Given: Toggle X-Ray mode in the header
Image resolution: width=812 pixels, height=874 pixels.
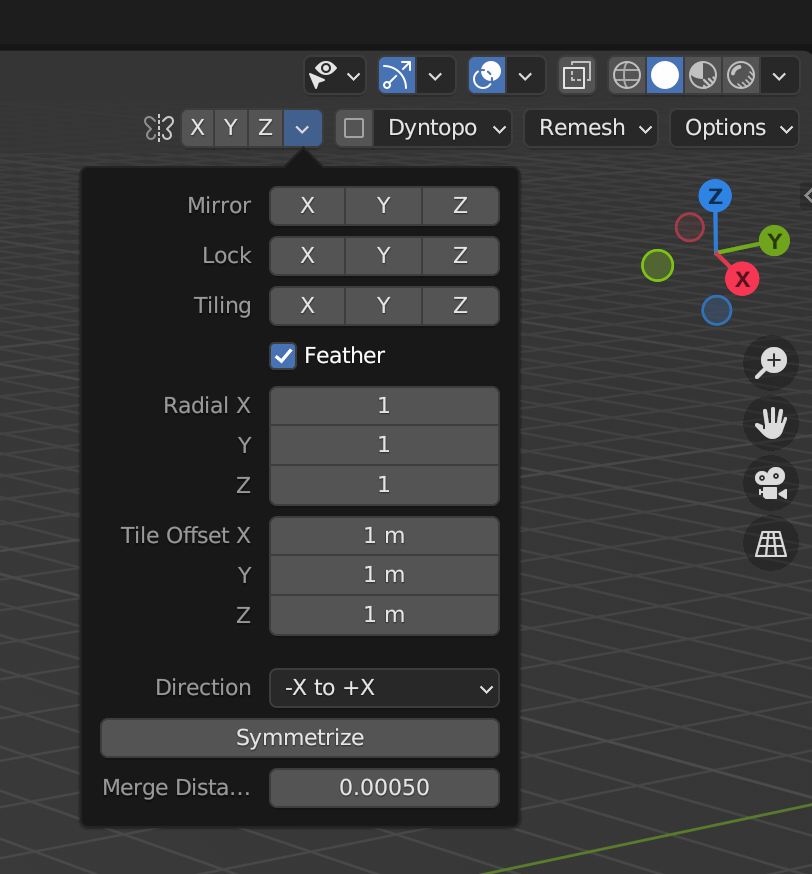Looking at the screenshot, I should 577,76.
